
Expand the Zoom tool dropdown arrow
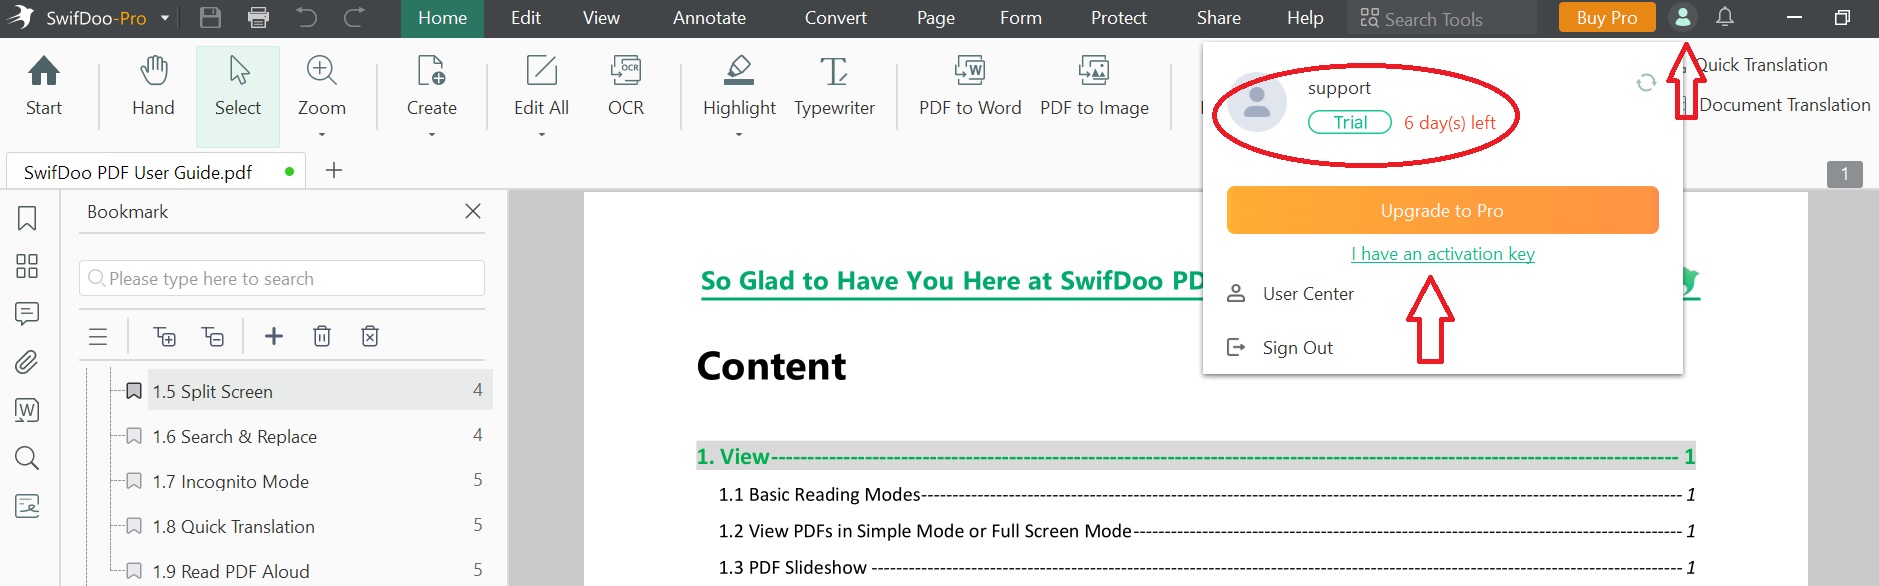pyautogui.click(x=322, y=135)
